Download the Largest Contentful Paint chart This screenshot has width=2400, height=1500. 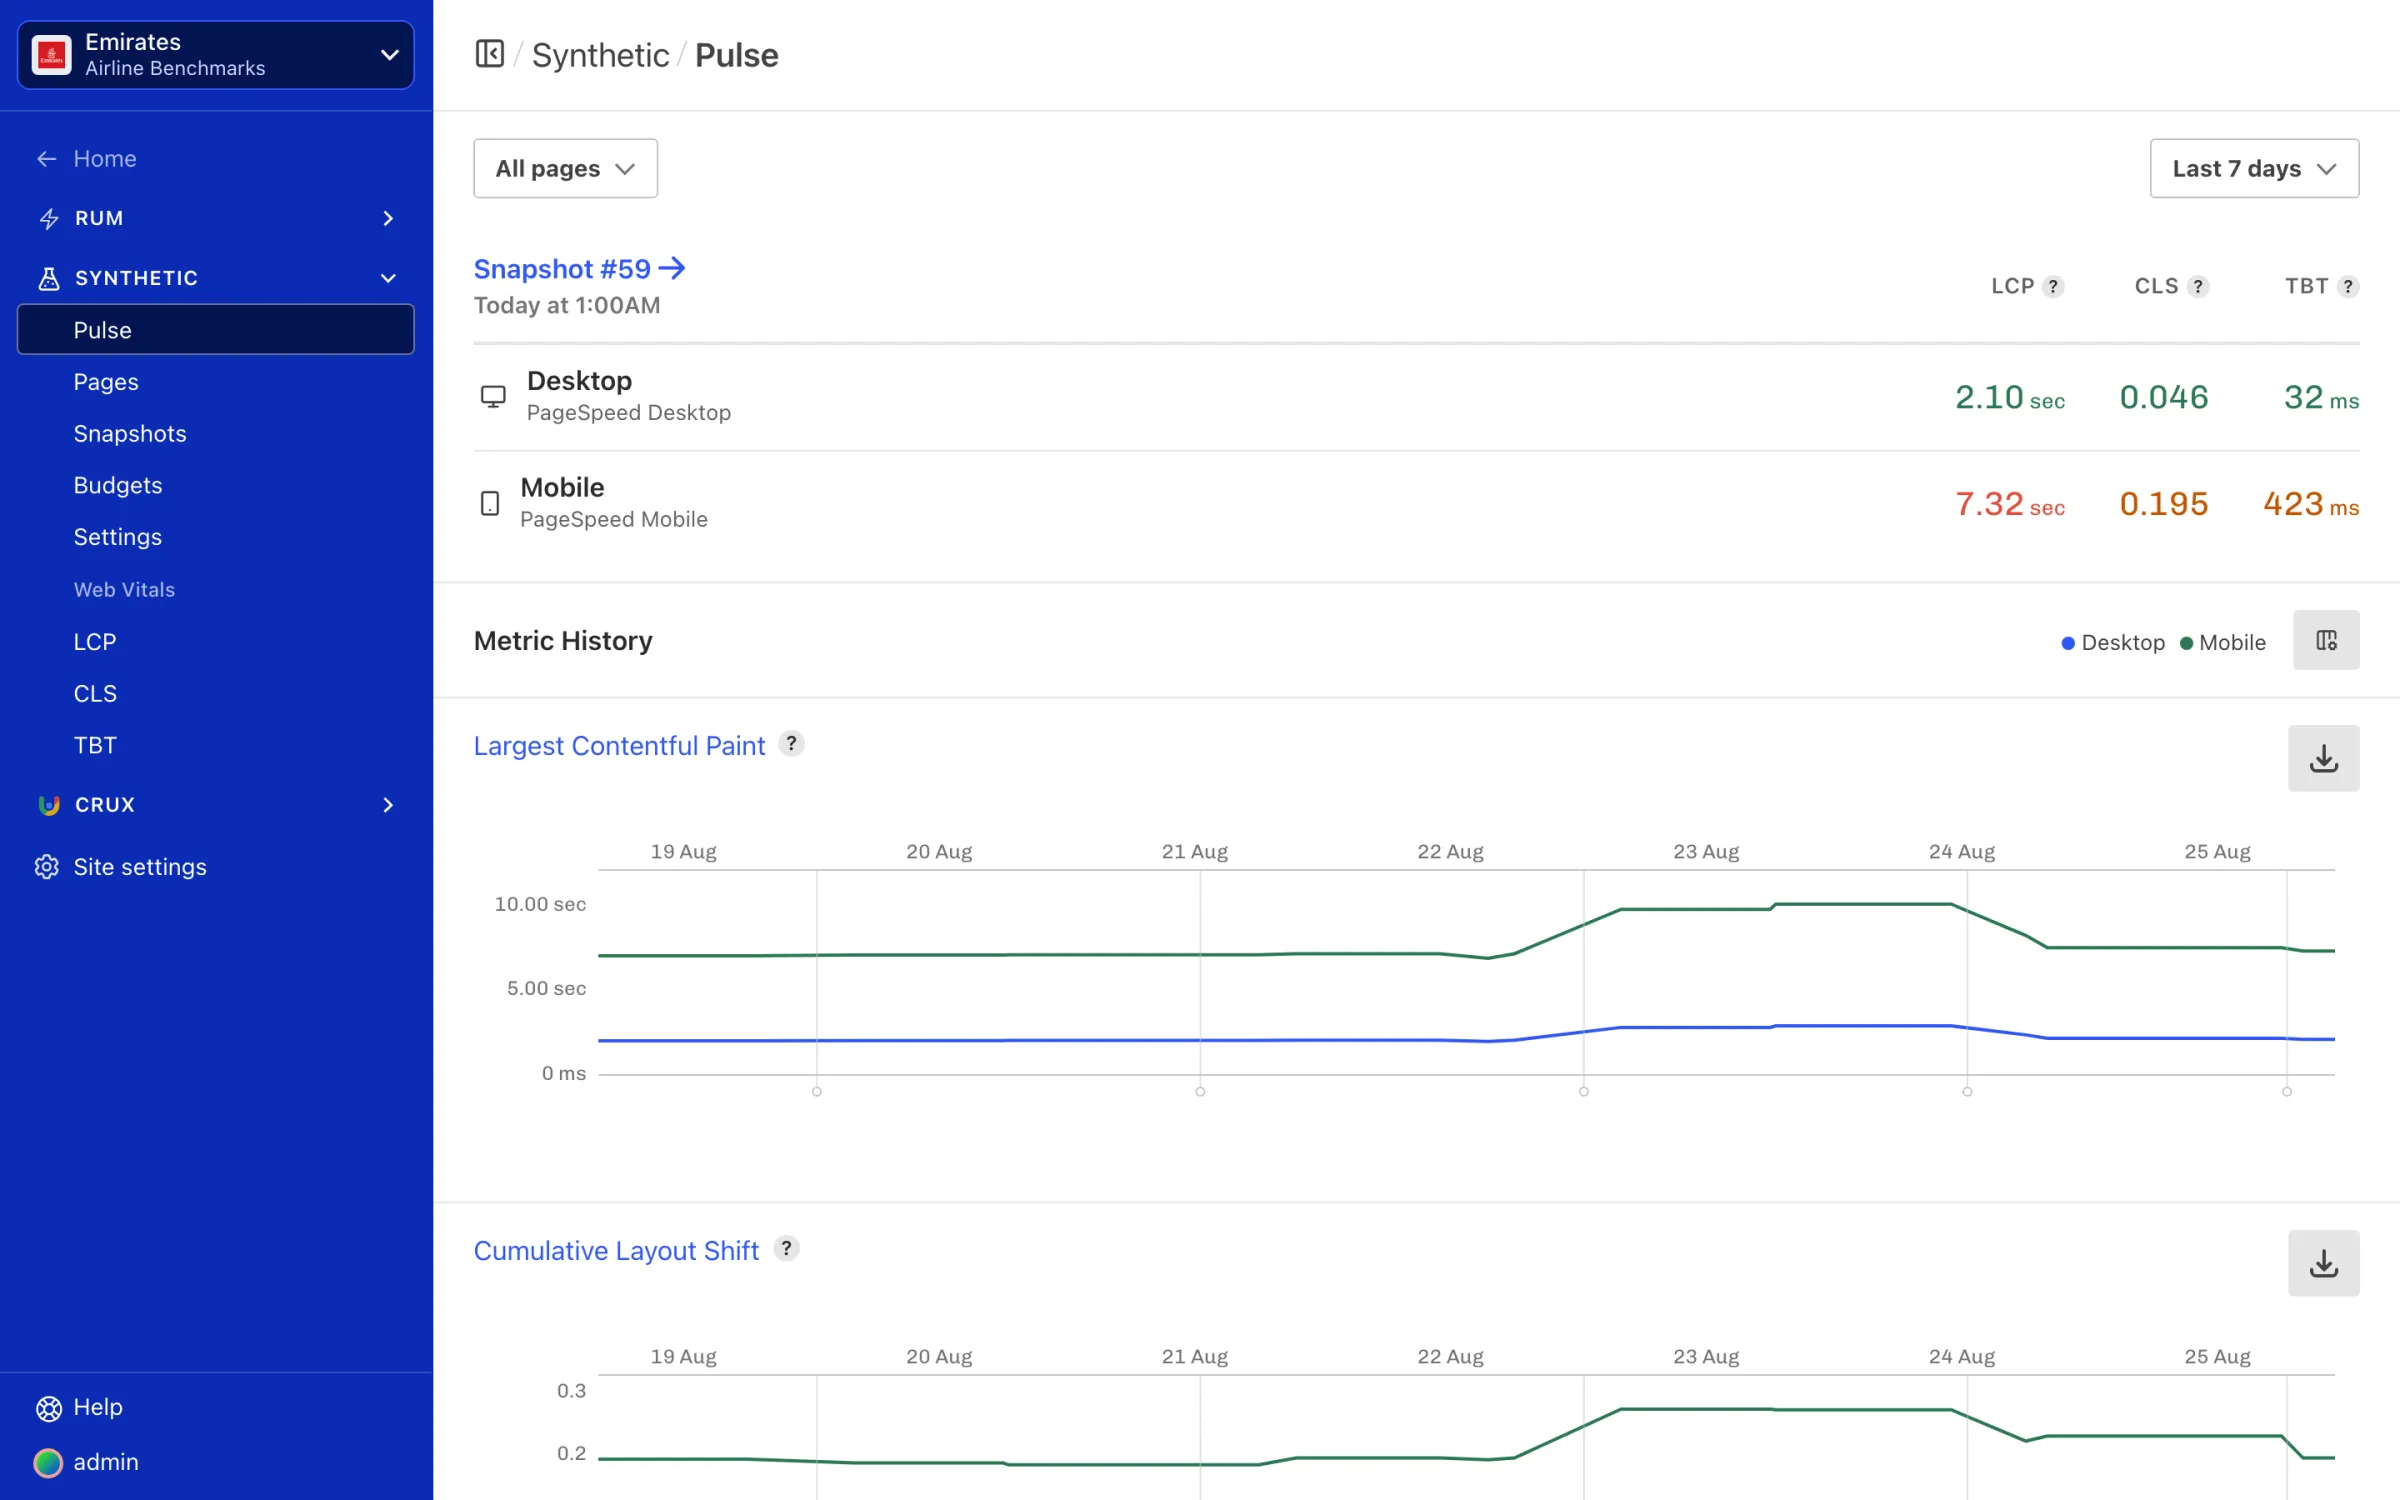point(2324,758)
